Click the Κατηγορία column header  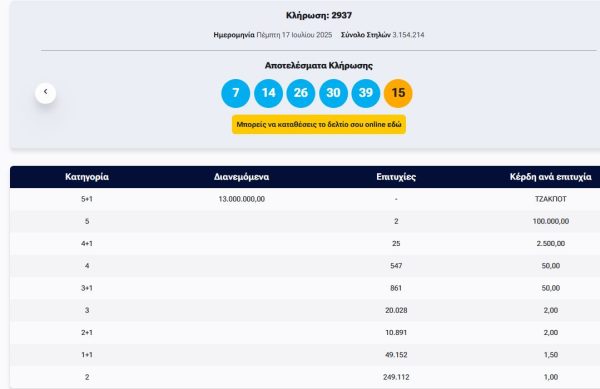tap(87, 177)
